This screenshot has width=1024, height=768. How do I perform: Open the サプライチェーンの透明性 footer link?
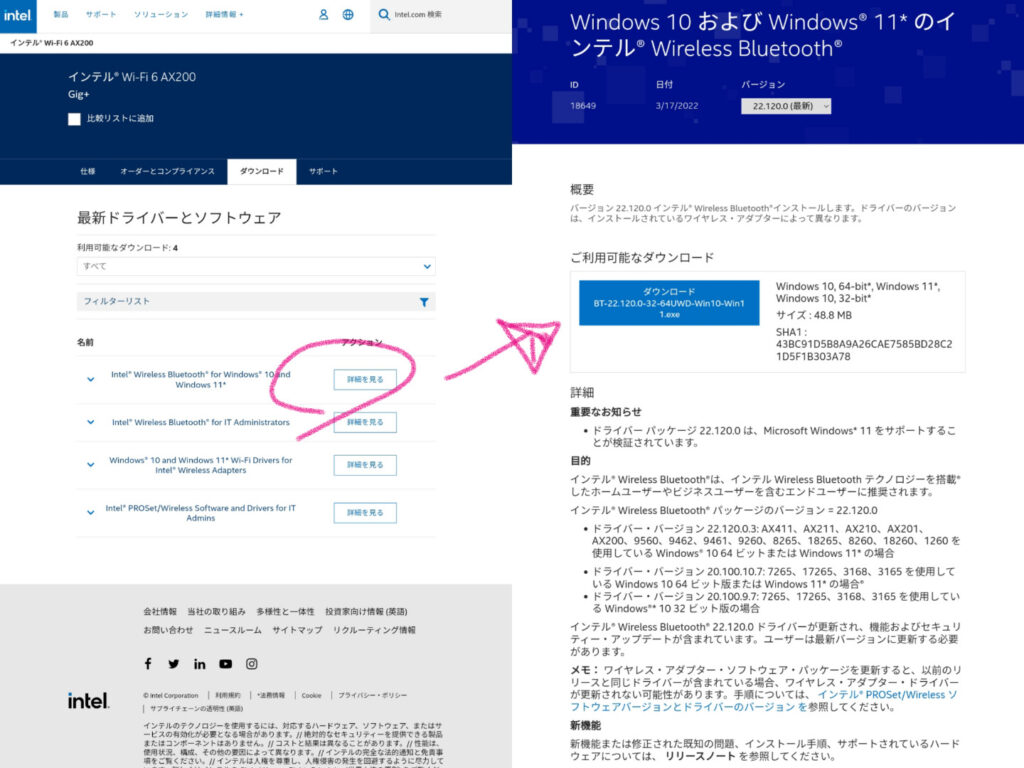197,709
